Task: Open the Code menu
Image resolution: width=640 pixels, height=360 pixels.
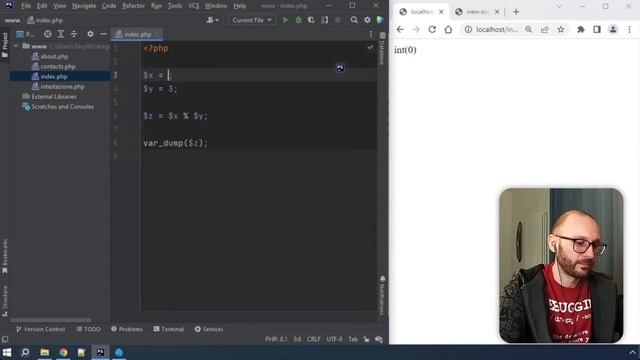Action: click(109, 6)
